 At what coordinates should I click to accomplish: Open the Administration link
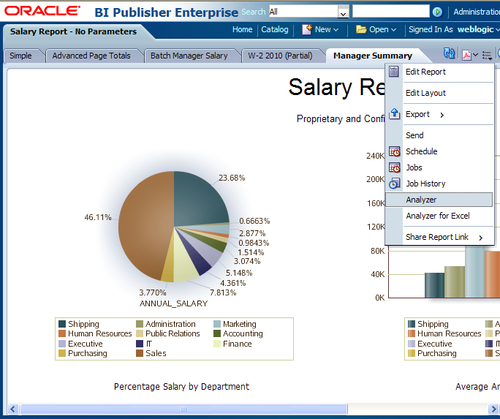coord(476,12)
